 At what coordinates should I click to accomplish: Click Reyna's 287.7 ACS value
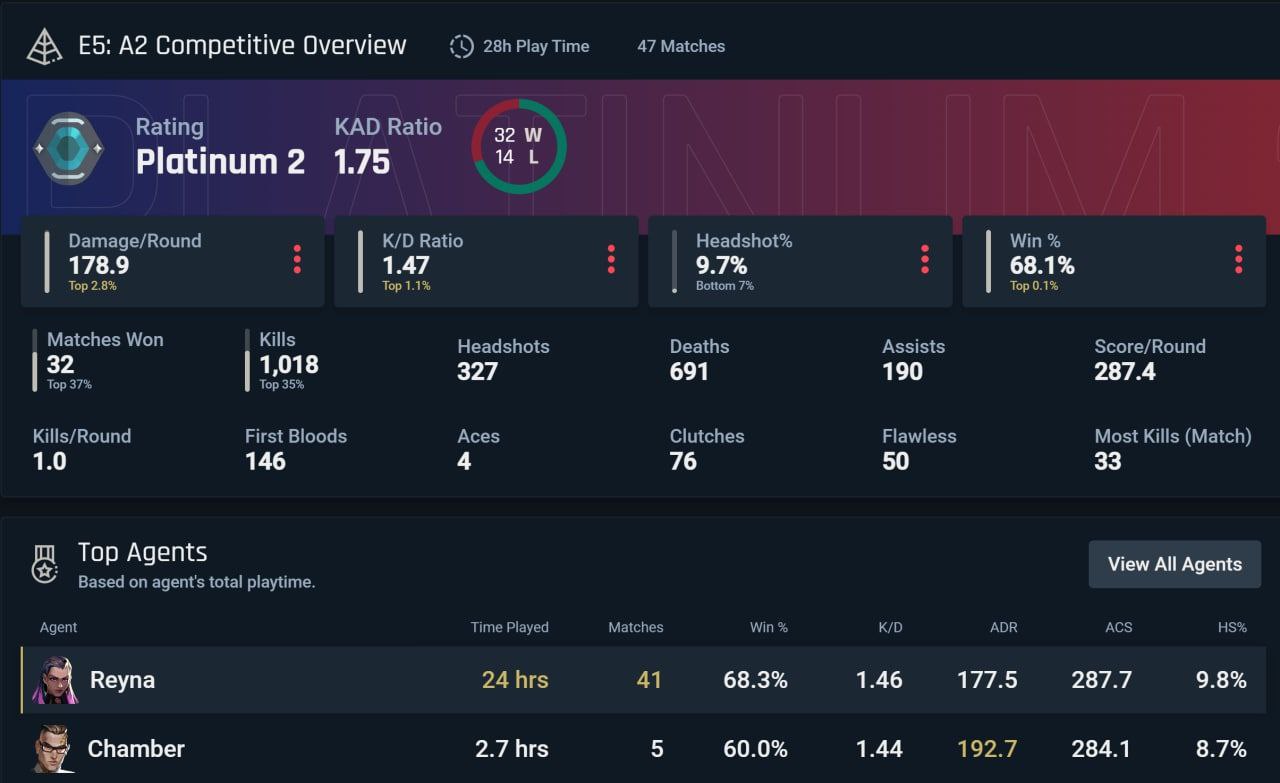coord(1102,680)
